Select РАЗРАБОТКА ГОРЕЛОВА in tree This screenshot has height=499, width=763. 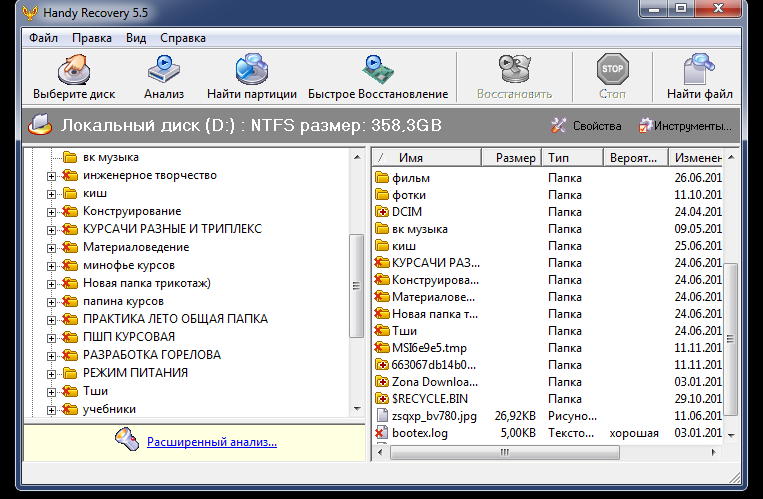pyautogui.click(x=152, y=355)
